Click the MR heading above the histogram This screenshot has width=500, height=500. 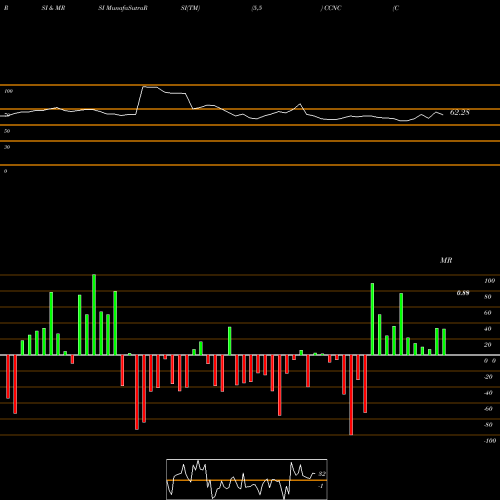(446, 260)
